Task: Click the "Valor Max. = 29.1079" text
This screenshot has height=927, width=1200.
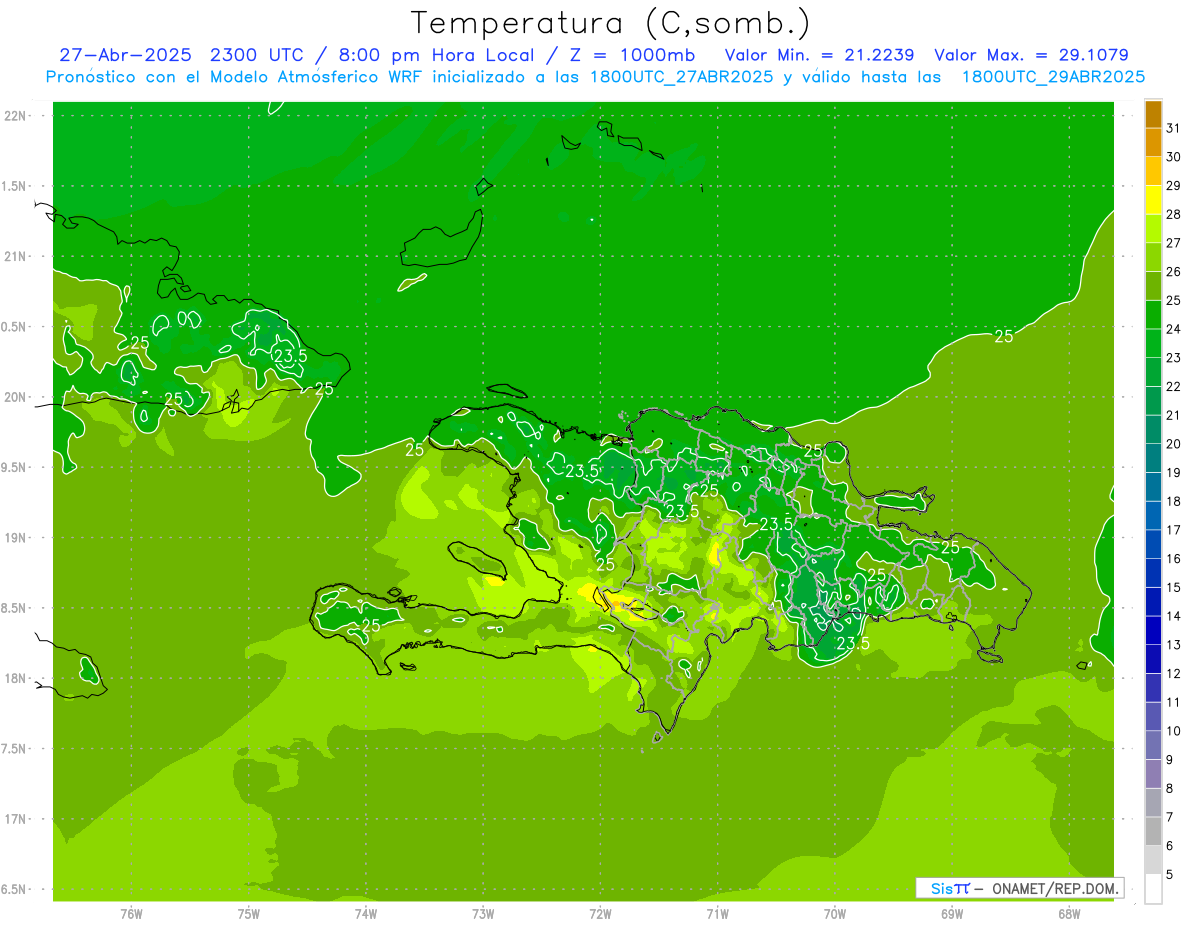Action: click(x=1031, y=55)
